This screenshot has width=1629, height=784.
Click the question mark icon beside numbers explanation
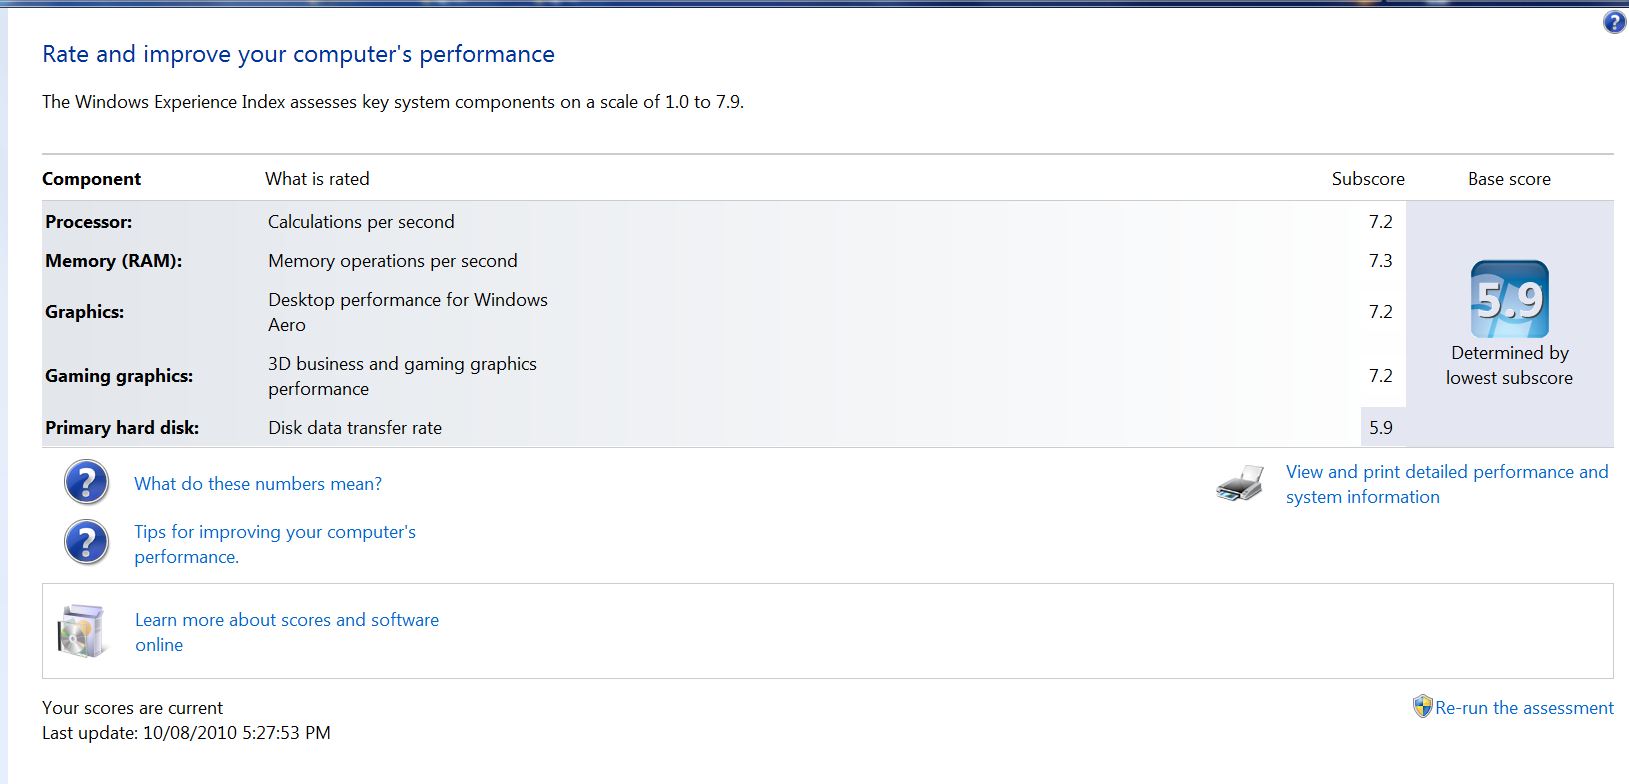tap(87, 483)
